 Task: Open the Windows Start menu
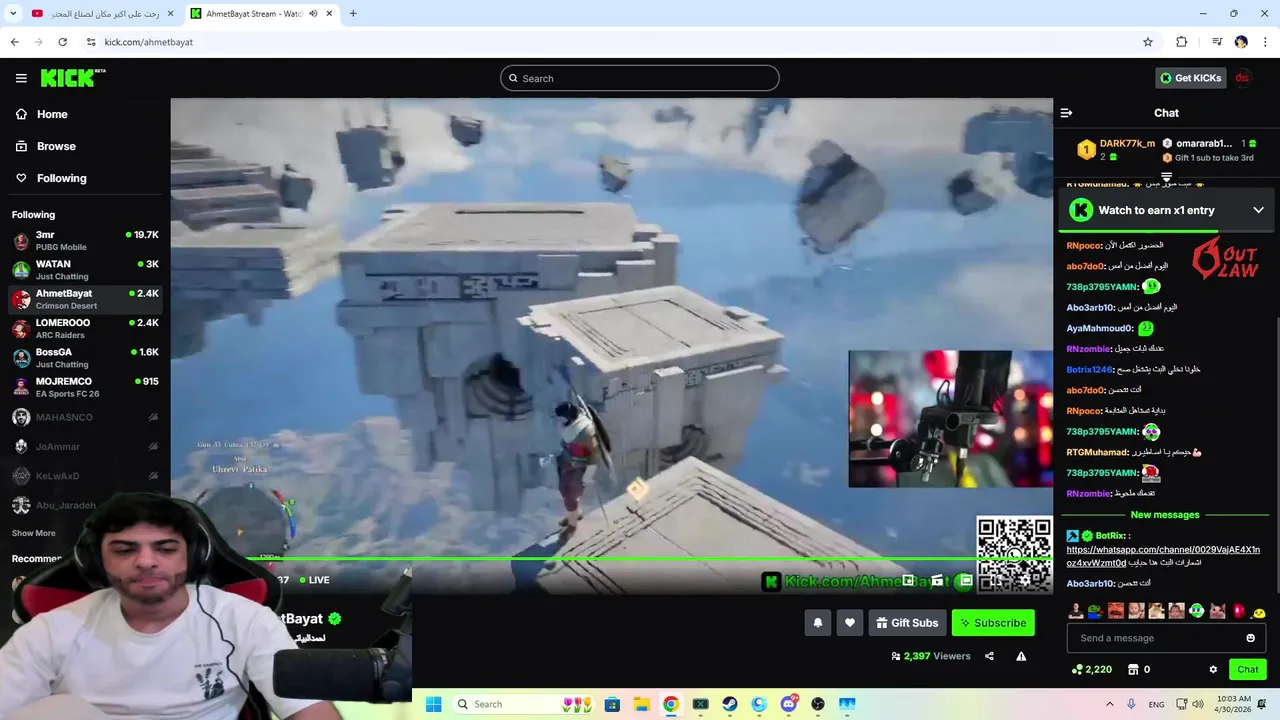tap(433, 704)
